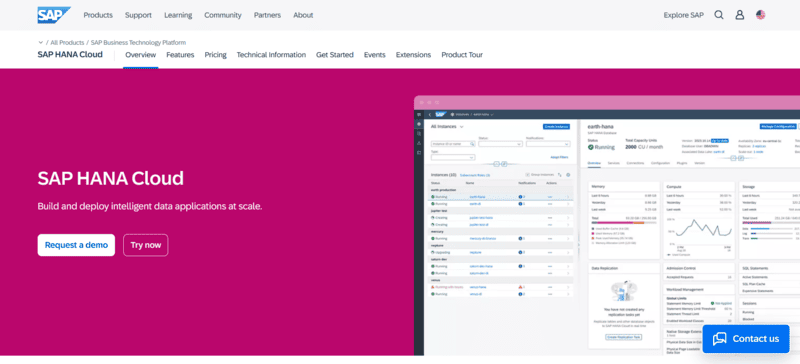Click the warning triangle in the venus-hana row
The width and height of the screenshot is (800, 364).
(x=520, y=287)
